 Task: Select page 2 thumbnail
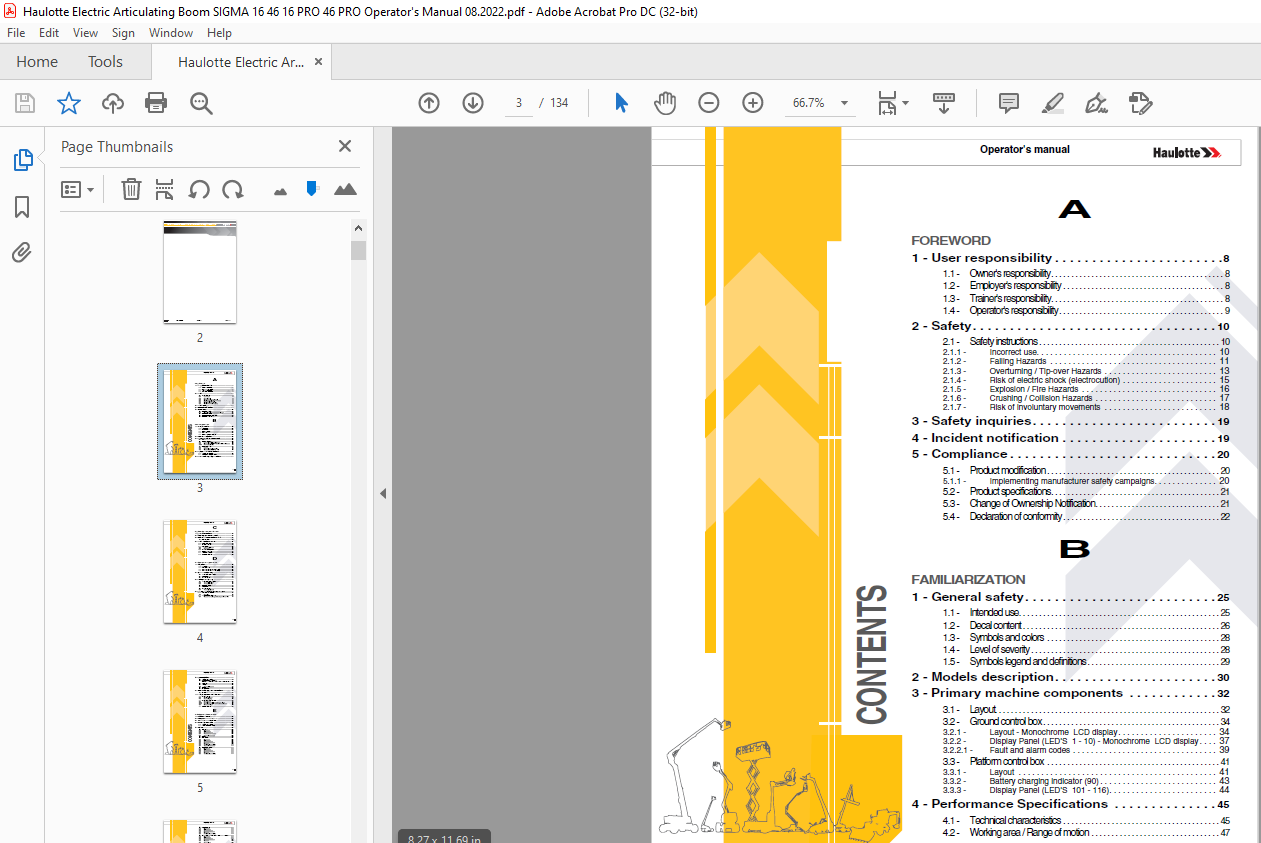click(x=200, y=272)
